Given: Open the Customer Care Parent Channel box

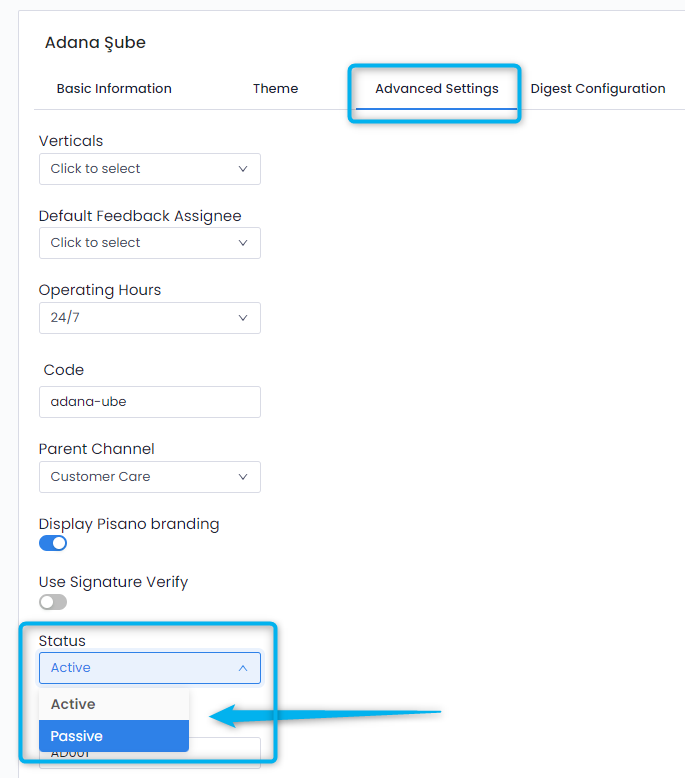Looking at the screenshot, I should coord(140,477).
